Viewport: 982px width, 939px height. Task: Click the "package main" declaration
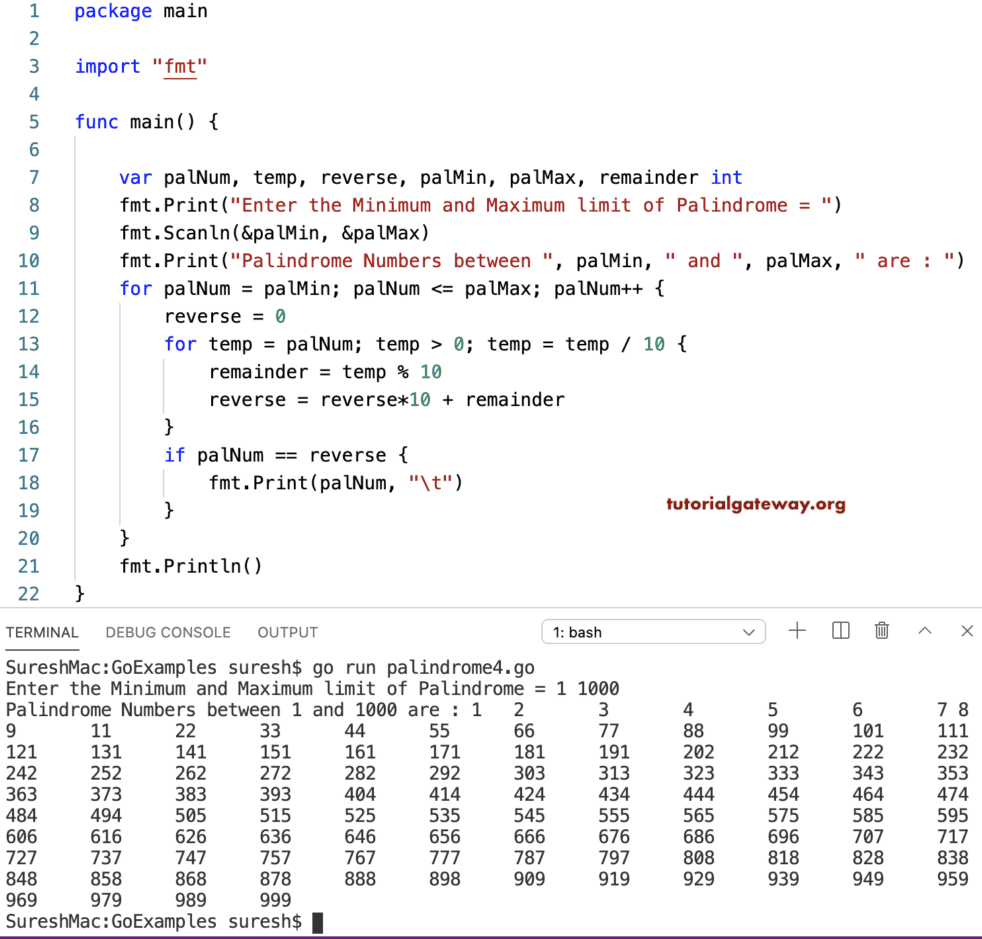coord(140,11)
